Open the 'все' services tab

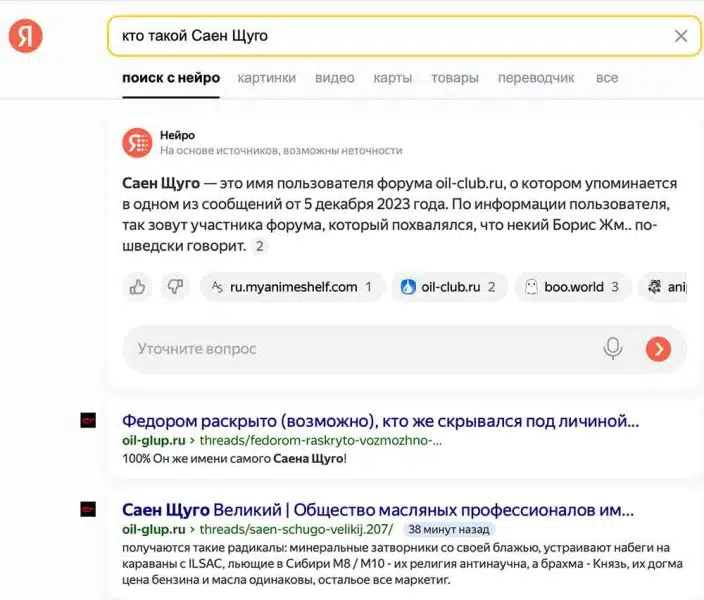pos(607,78)
